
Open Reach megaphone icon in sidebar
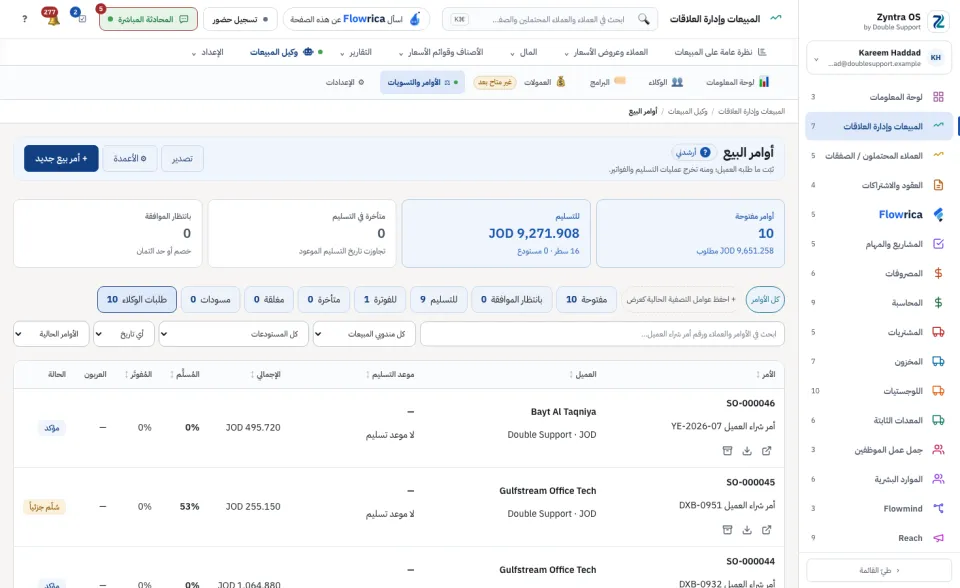click(x=938, y=538)
